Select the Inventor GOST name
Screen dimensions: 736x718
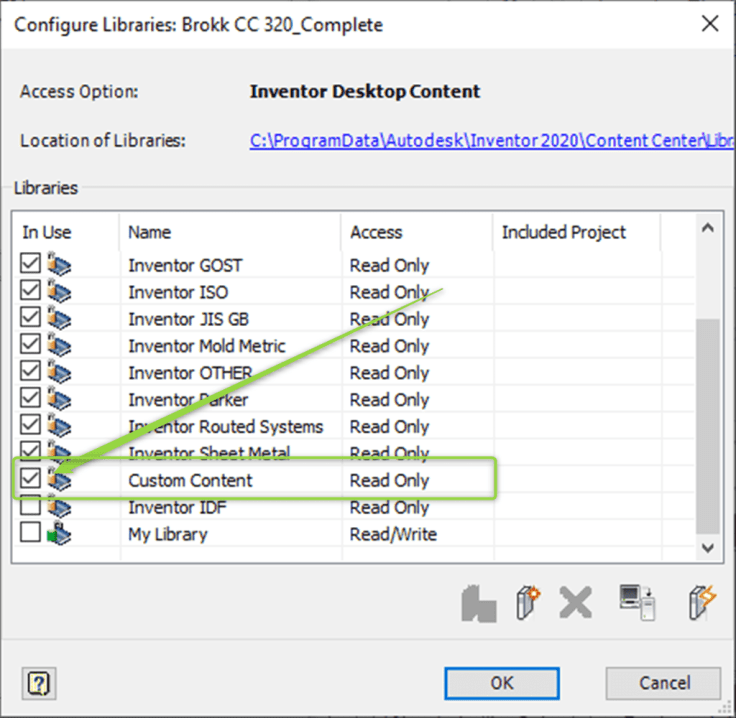[x=185, y=265]
